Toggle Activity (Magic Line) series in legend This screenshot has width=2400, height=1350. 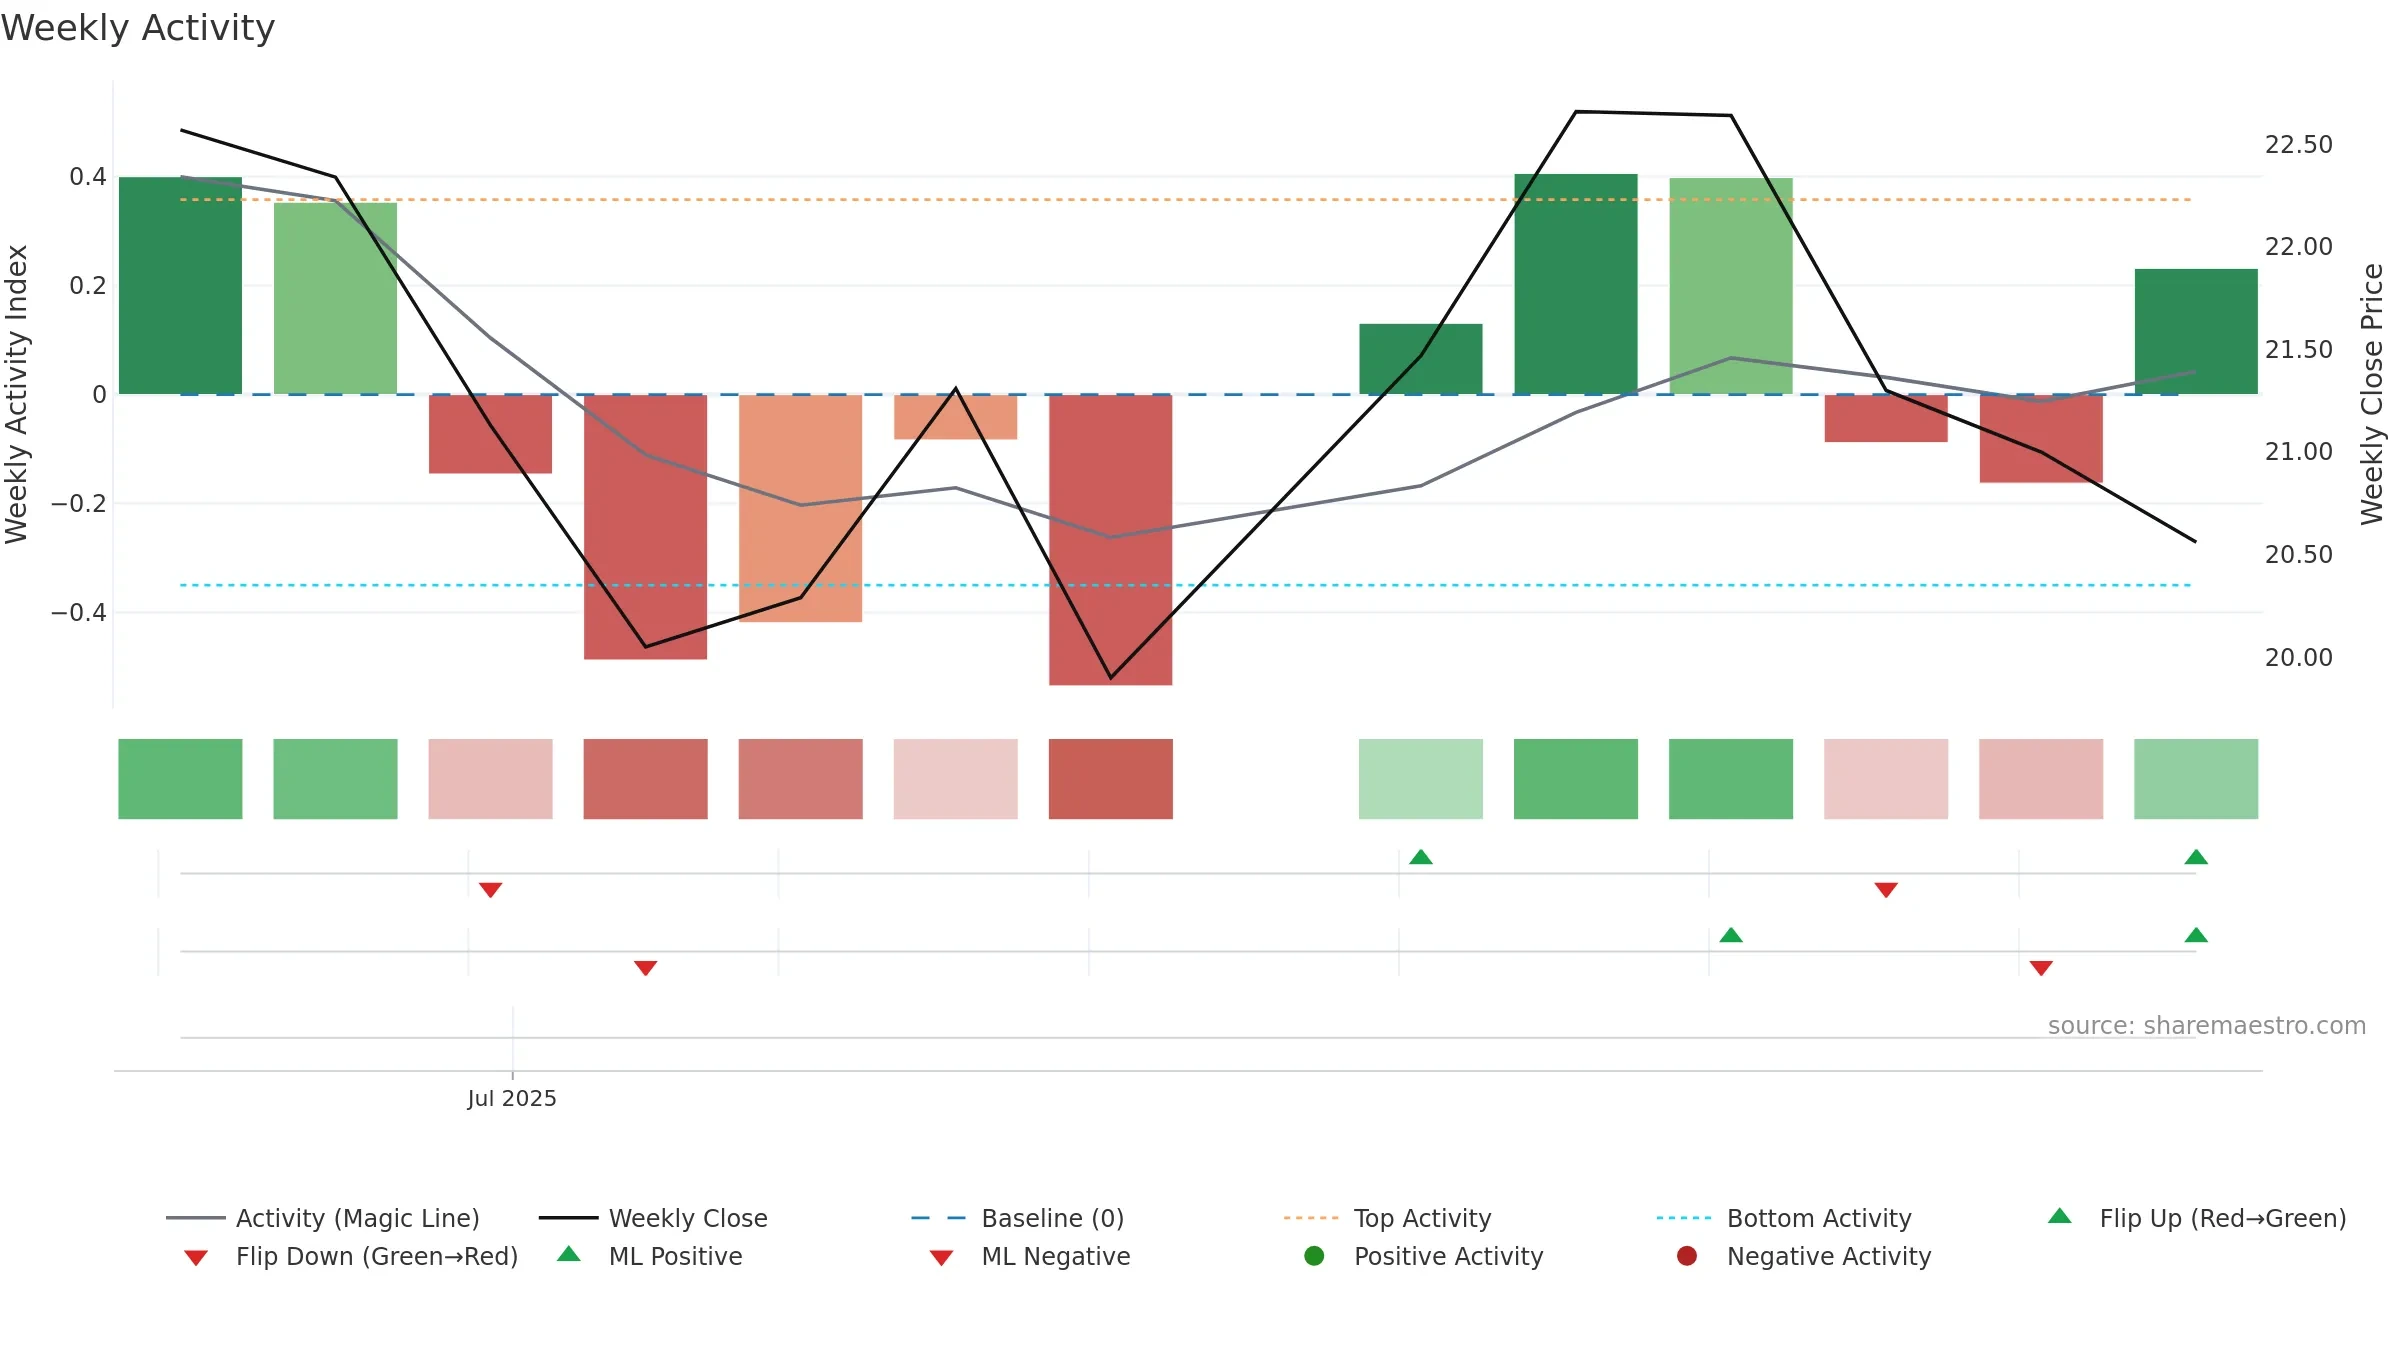point(323,1218)
